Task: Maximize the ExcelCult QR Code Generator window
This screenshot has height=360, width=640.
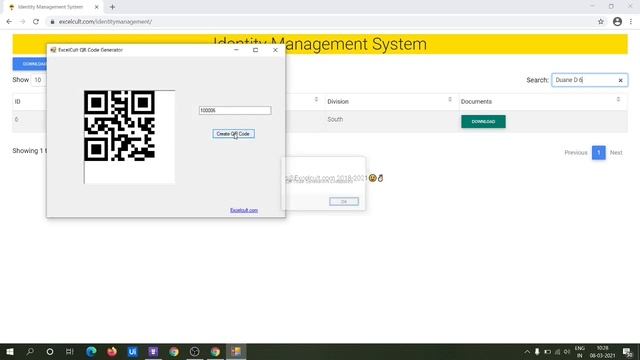Action: tap(256, 50)
